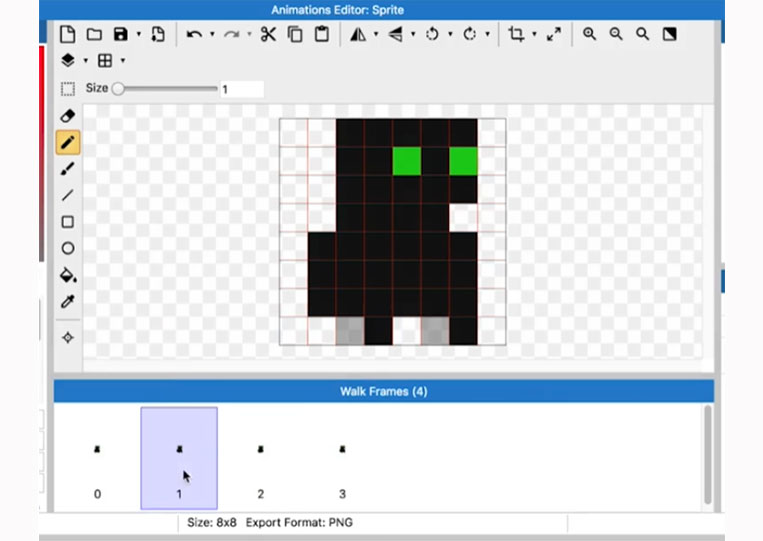Click the Size: 8x8 status text
763x541 pixels.
click(x=212, y=523)
